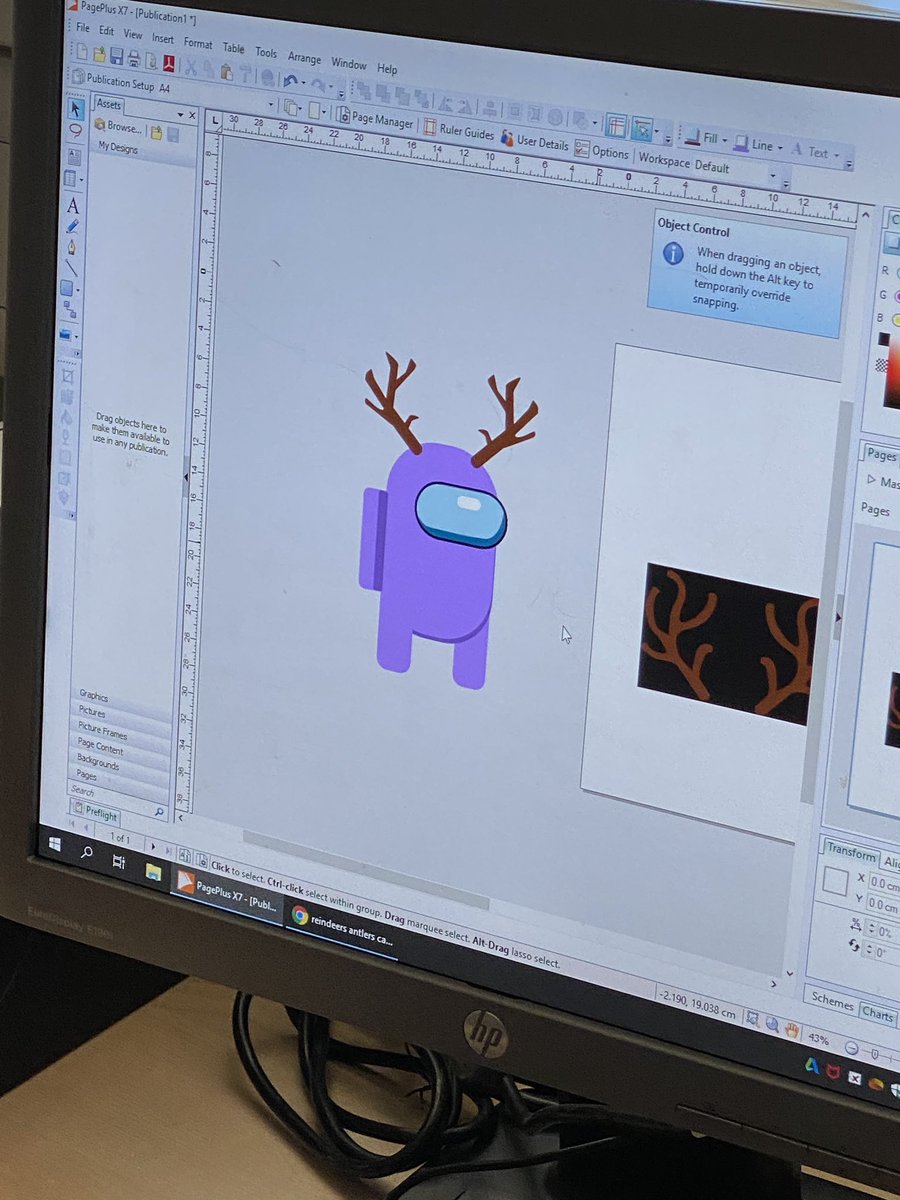The width and height of the screenshot is (900, 1200).
Task: Click Browse in the Assets panel
Action: click(x=118, y=127)
